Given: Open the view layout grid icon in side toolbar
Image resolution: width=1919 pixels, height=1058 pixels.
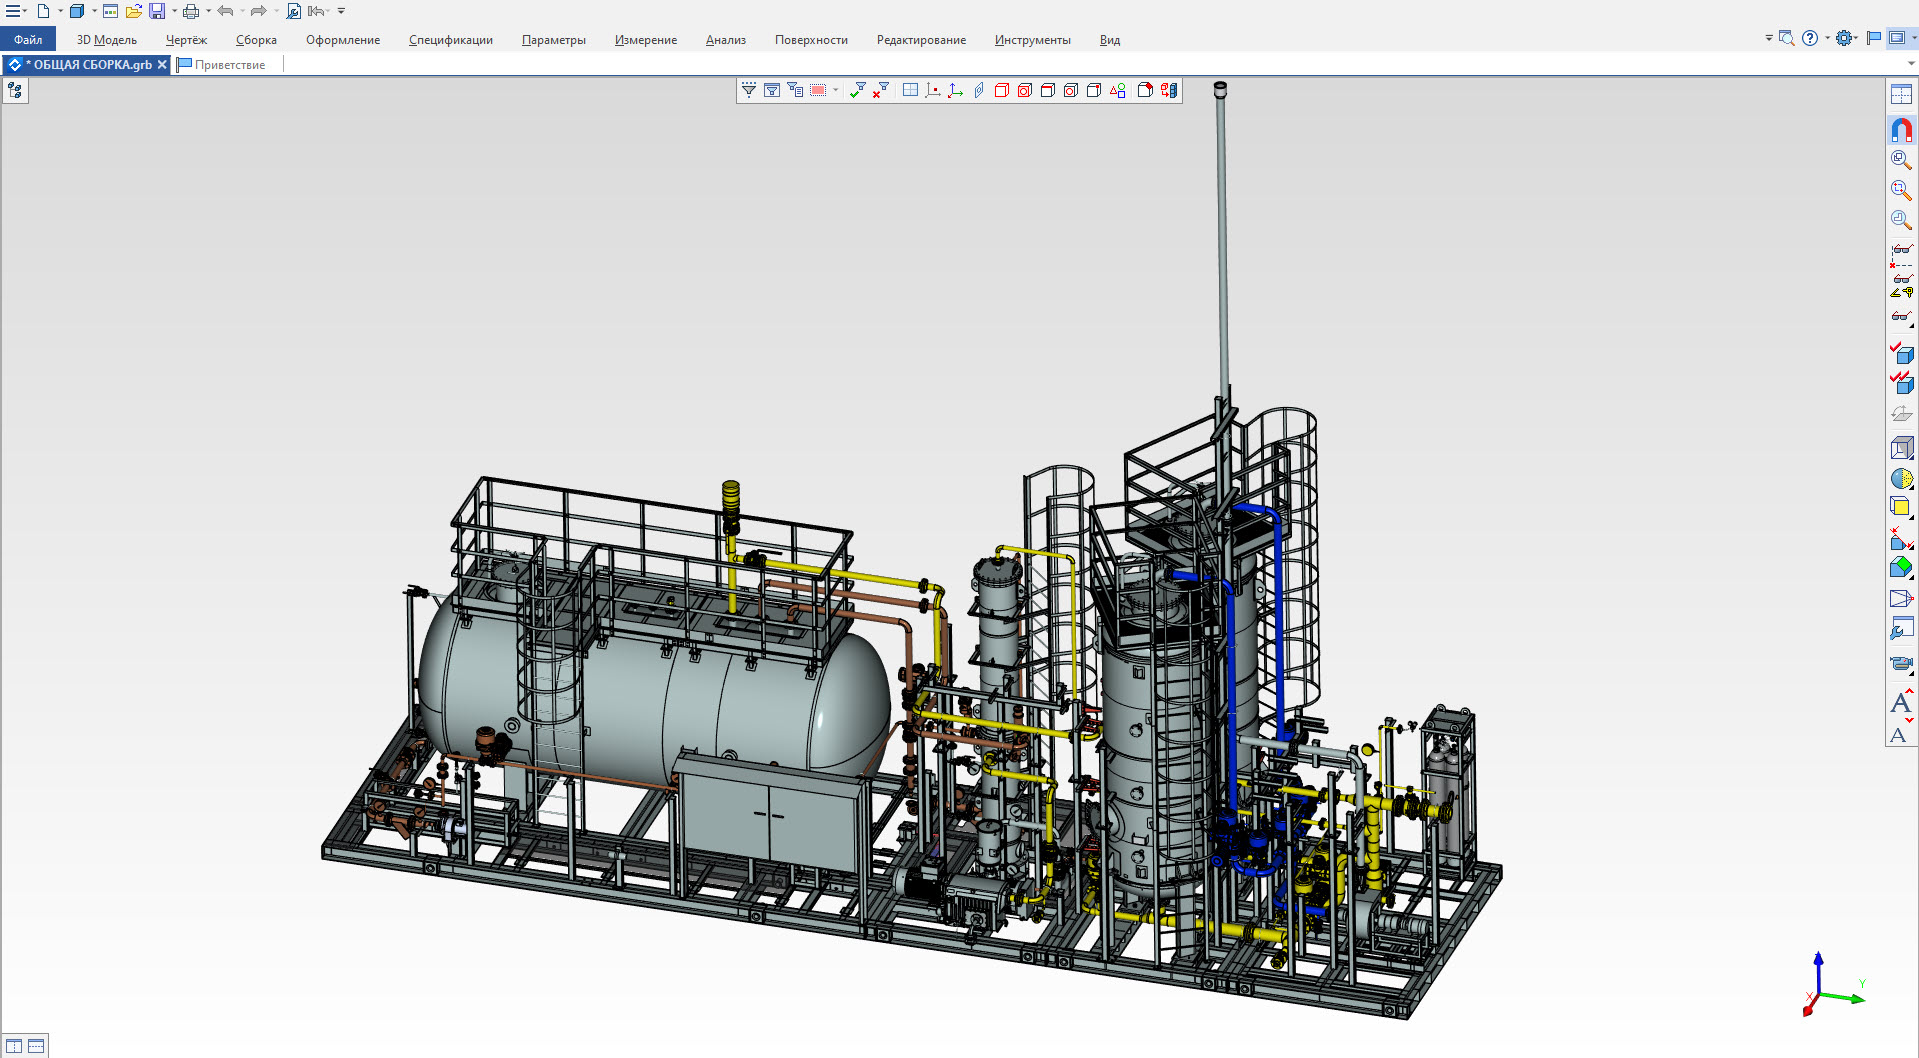Looking at the screenshot, I should [x=1901, y=95].
